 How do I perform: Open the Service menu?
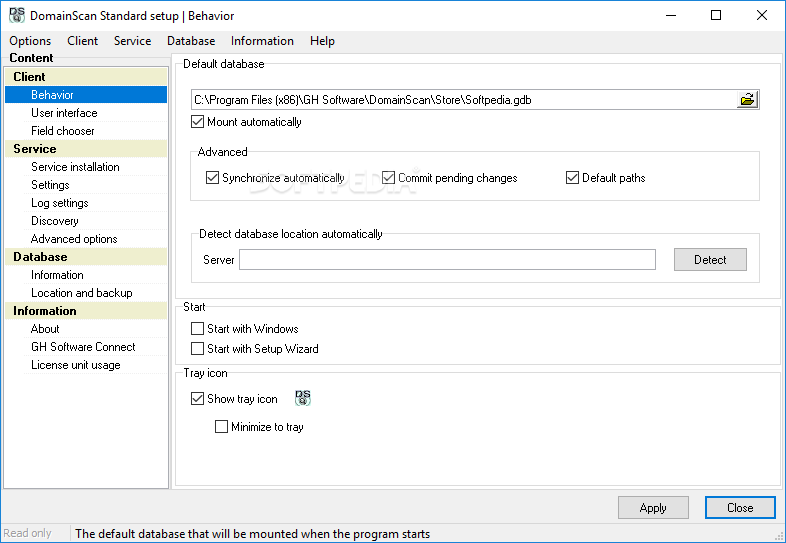pyautogui.click(x=132, y=41)
